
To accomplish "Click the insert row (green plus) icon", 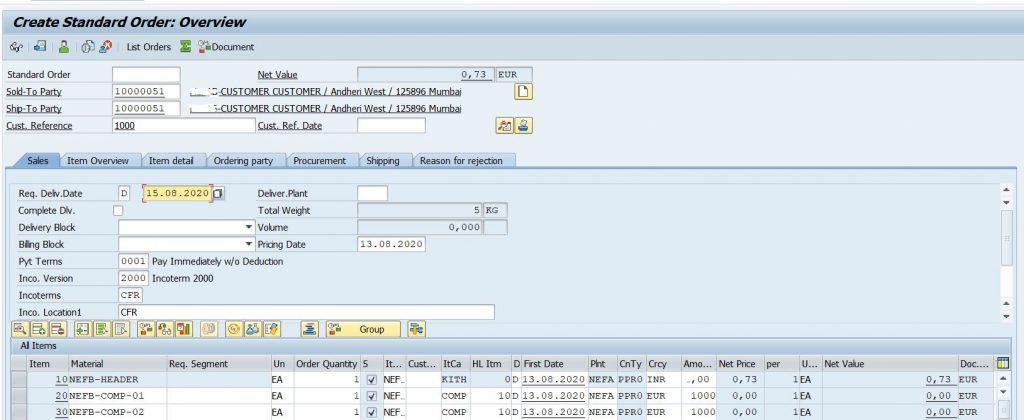I will 39,329.
